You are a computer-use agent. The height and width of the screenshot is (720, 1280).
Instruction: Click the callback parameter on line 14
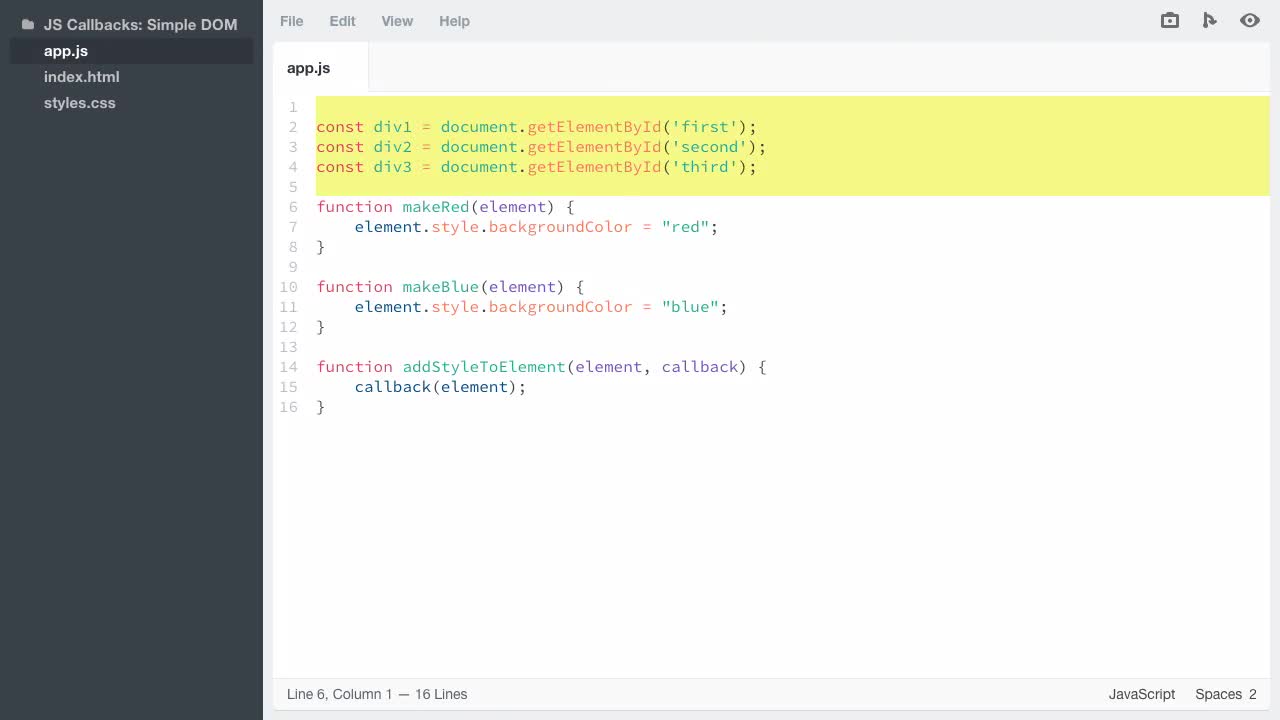(700, 367)
